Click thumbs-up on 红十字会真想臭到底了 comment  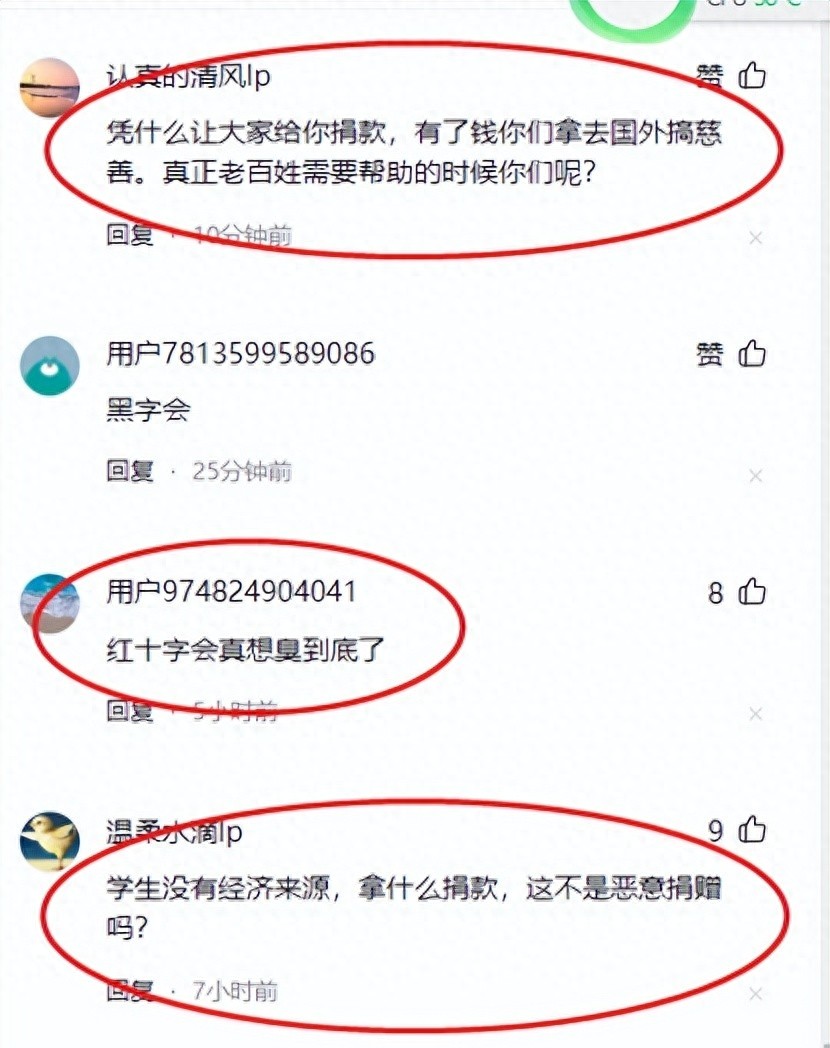tap(752, 592)
